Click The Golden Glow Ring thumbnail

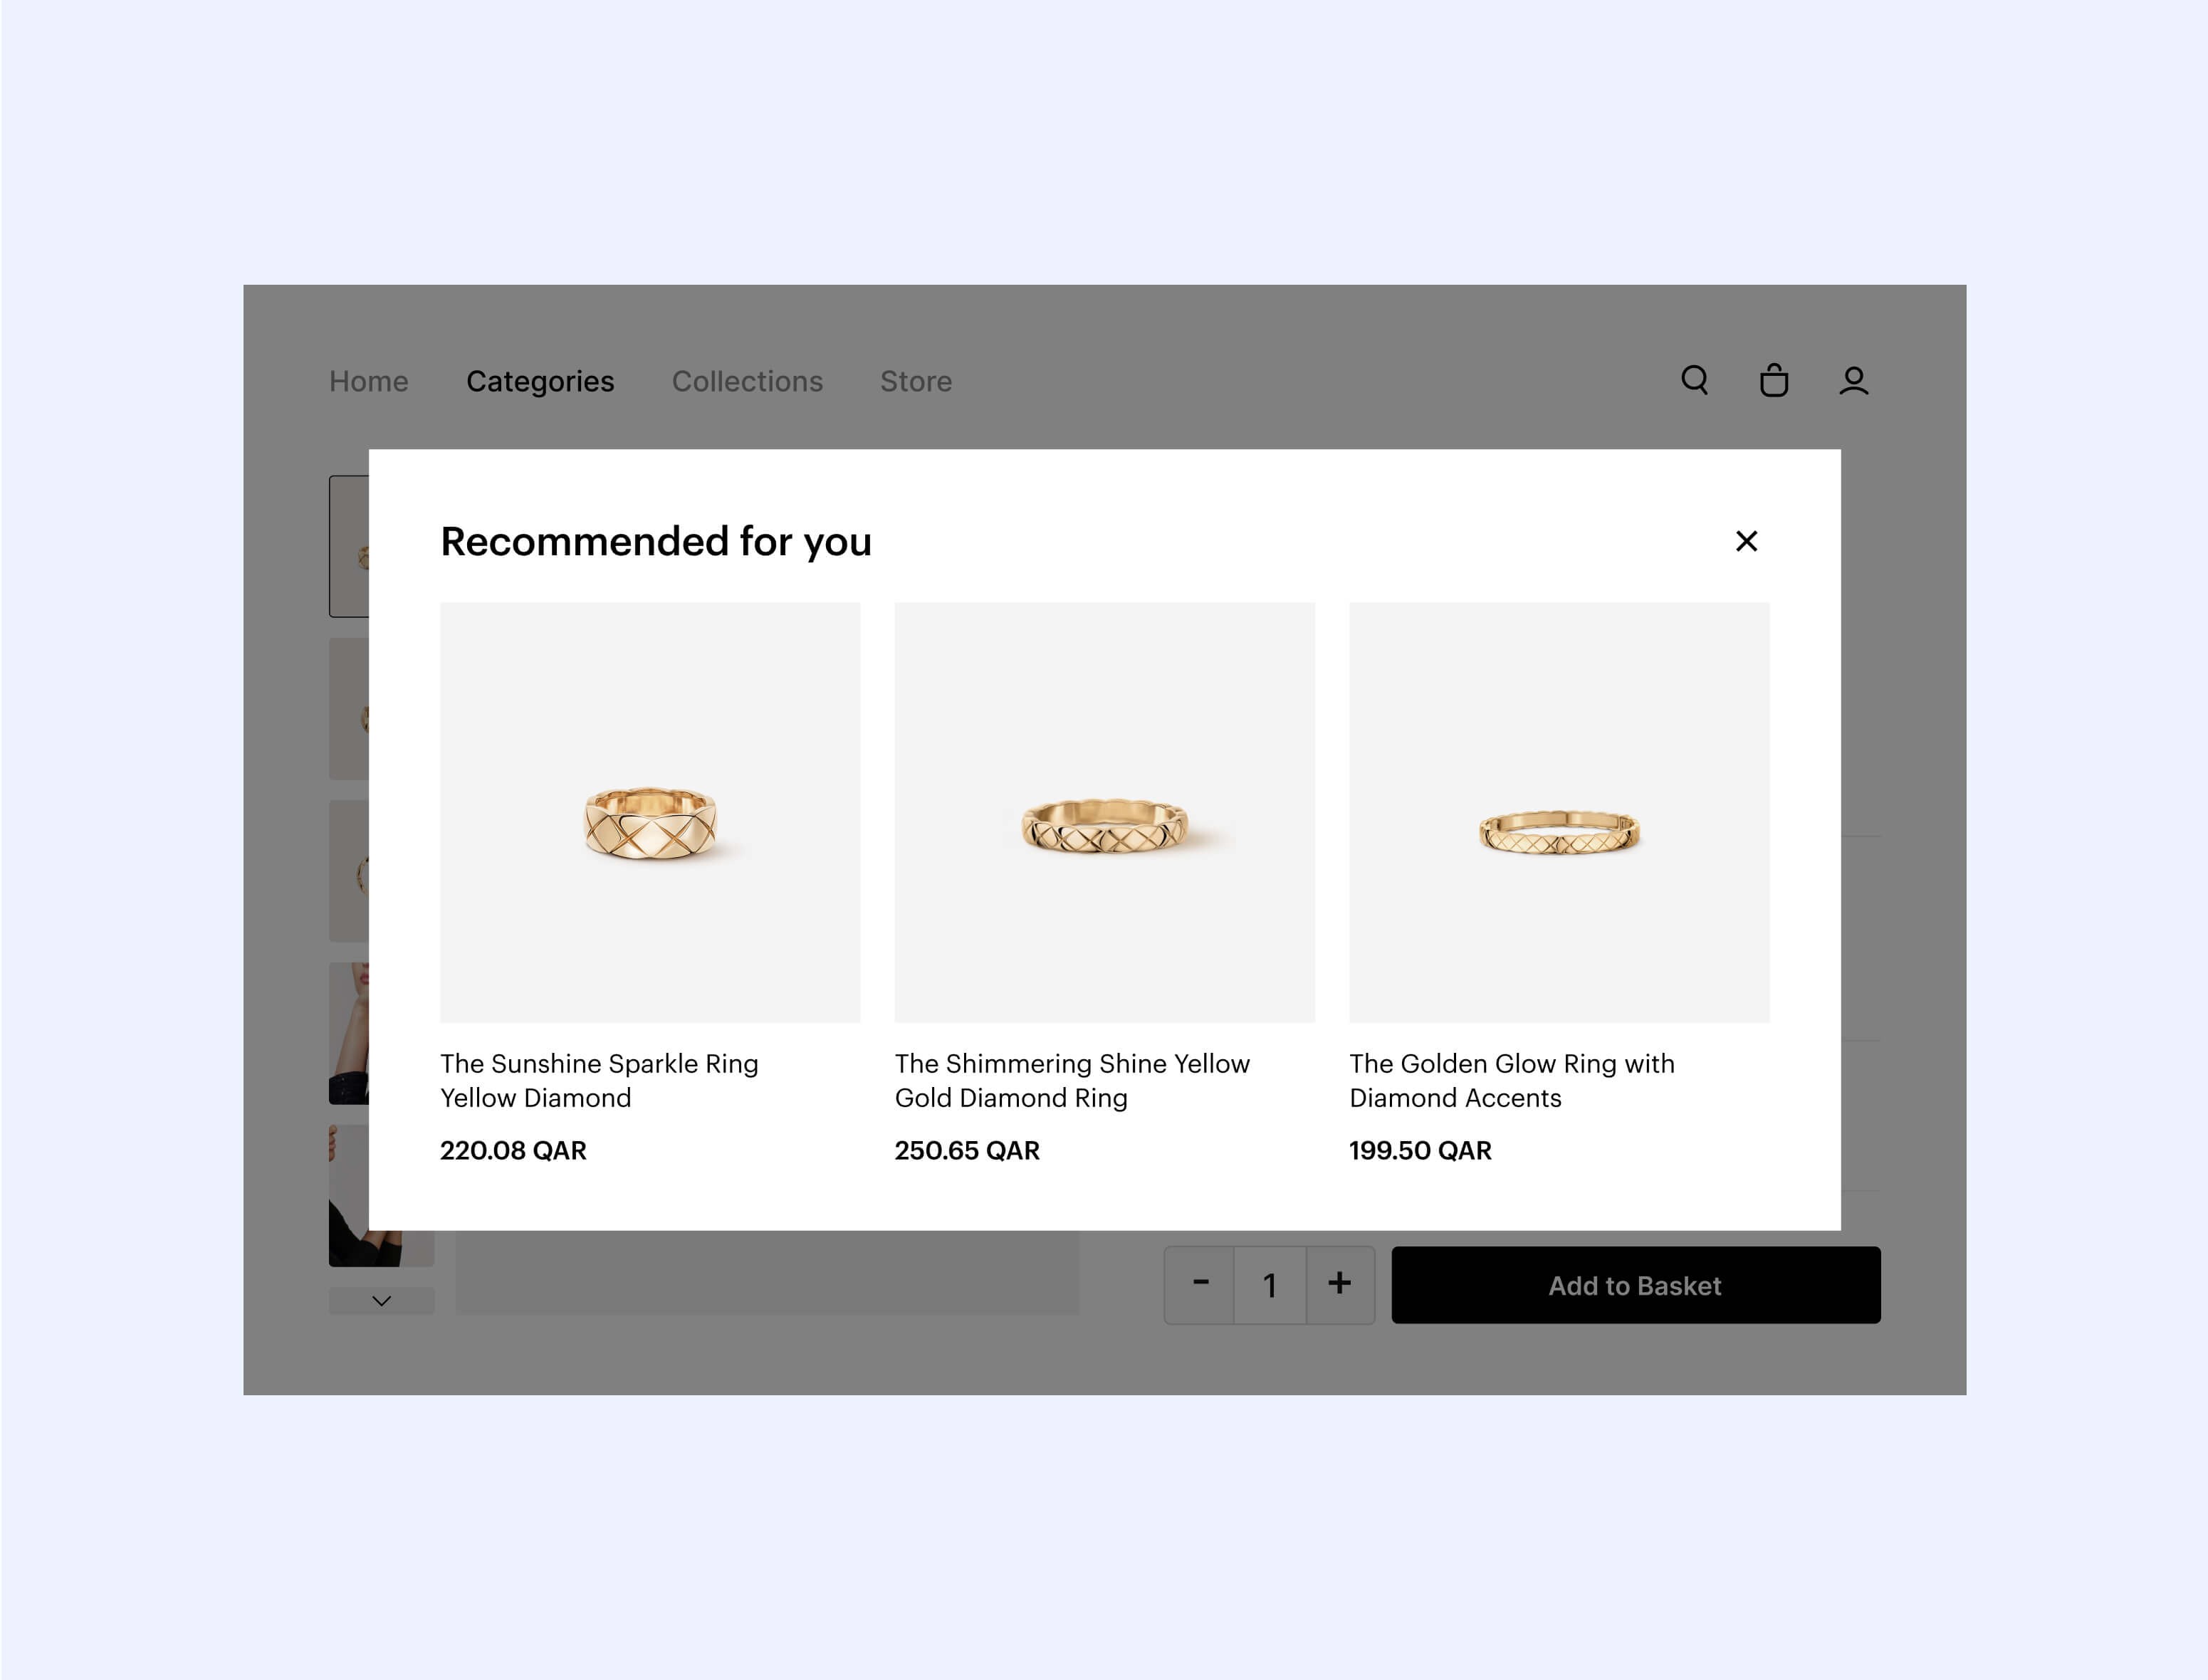1559,812
